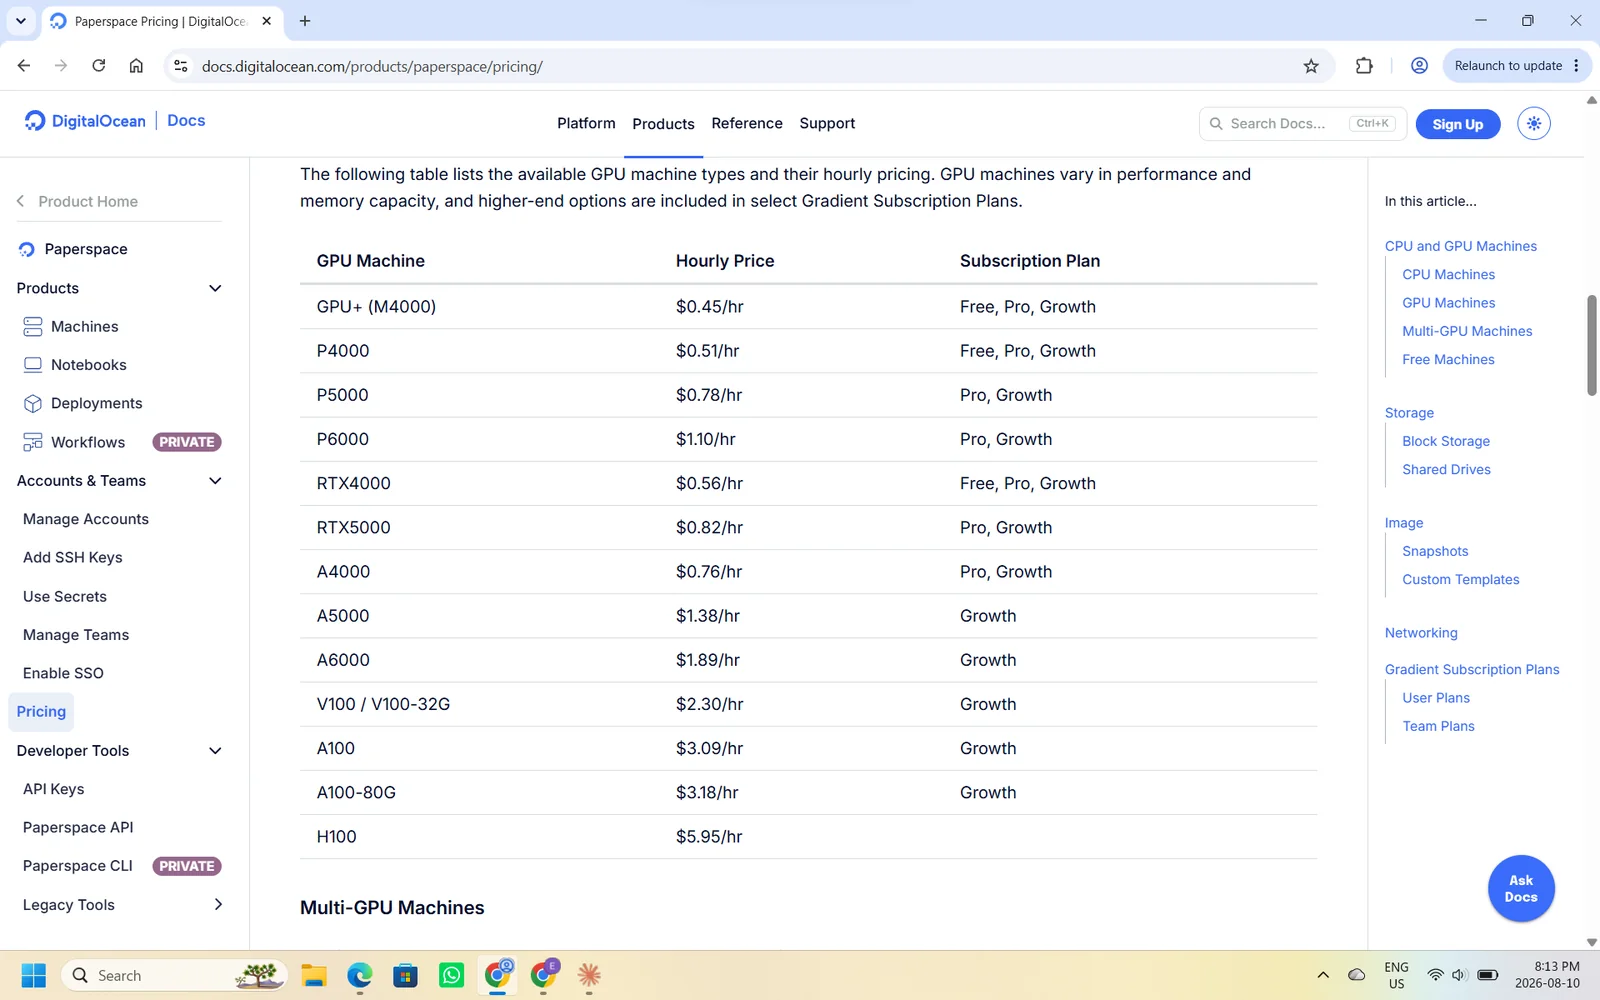Open Microsoft Store from taskbar
This screenshot has width=1600, height=1000.
[406, 975]
